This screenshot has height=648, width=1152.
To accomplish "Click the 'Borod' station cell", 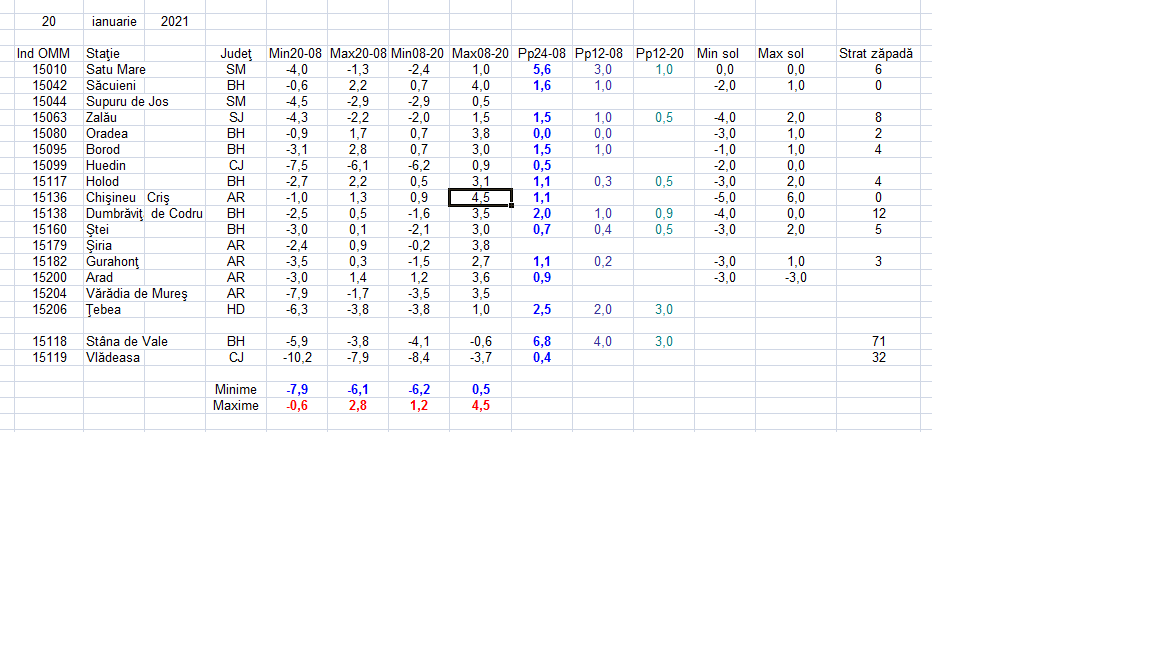I will (x=114, y=150).
